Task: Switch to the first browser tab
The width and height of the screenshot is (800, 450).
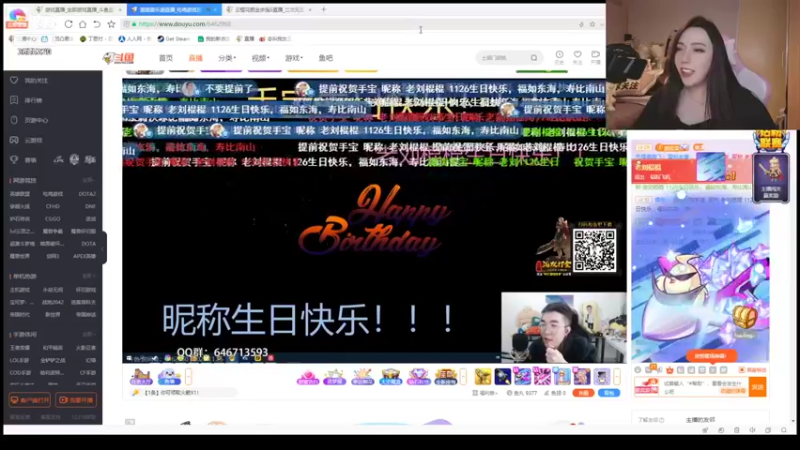Action: (79, 10)
